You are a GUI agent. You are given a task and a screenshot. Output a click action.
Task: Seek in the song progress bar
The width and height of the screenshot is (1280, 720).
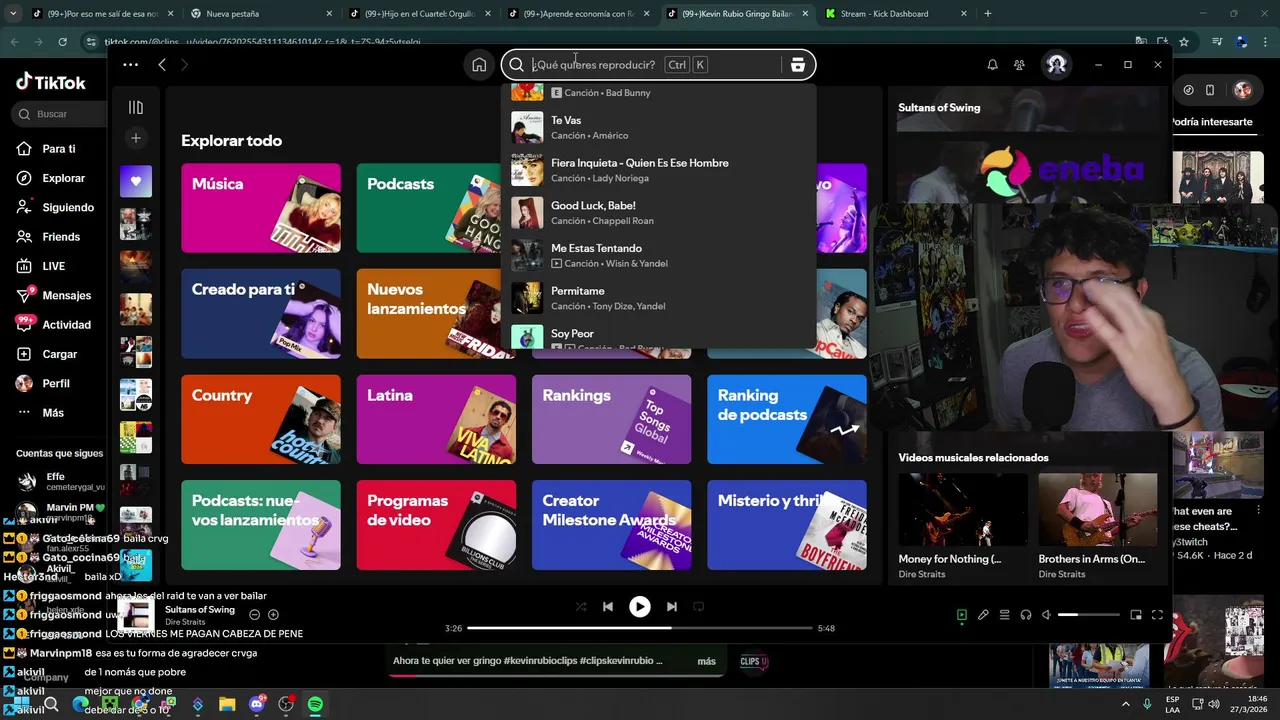[x=640, y=628]
